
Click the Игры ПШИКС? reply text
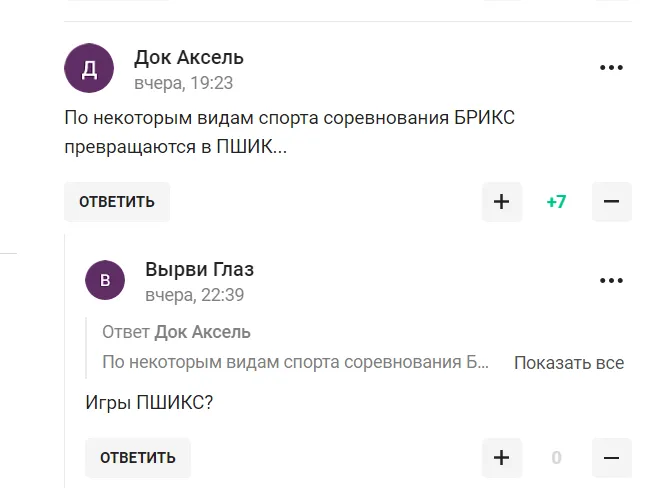coord(149,403)
